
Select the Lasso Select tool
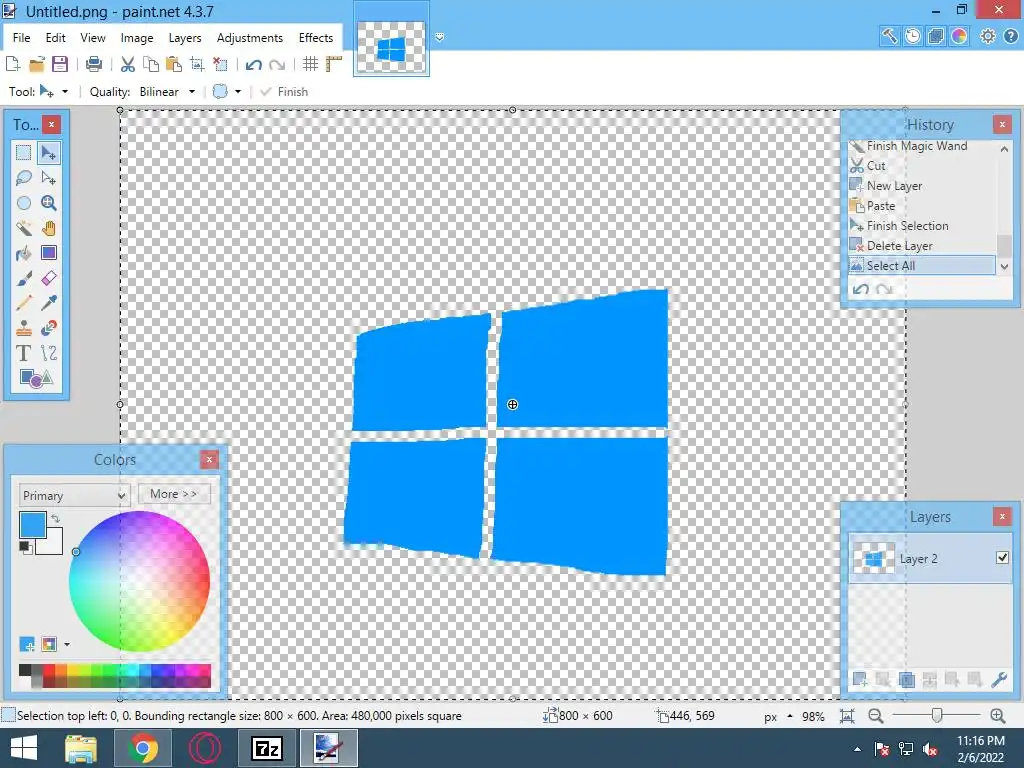tap(24, 178)
